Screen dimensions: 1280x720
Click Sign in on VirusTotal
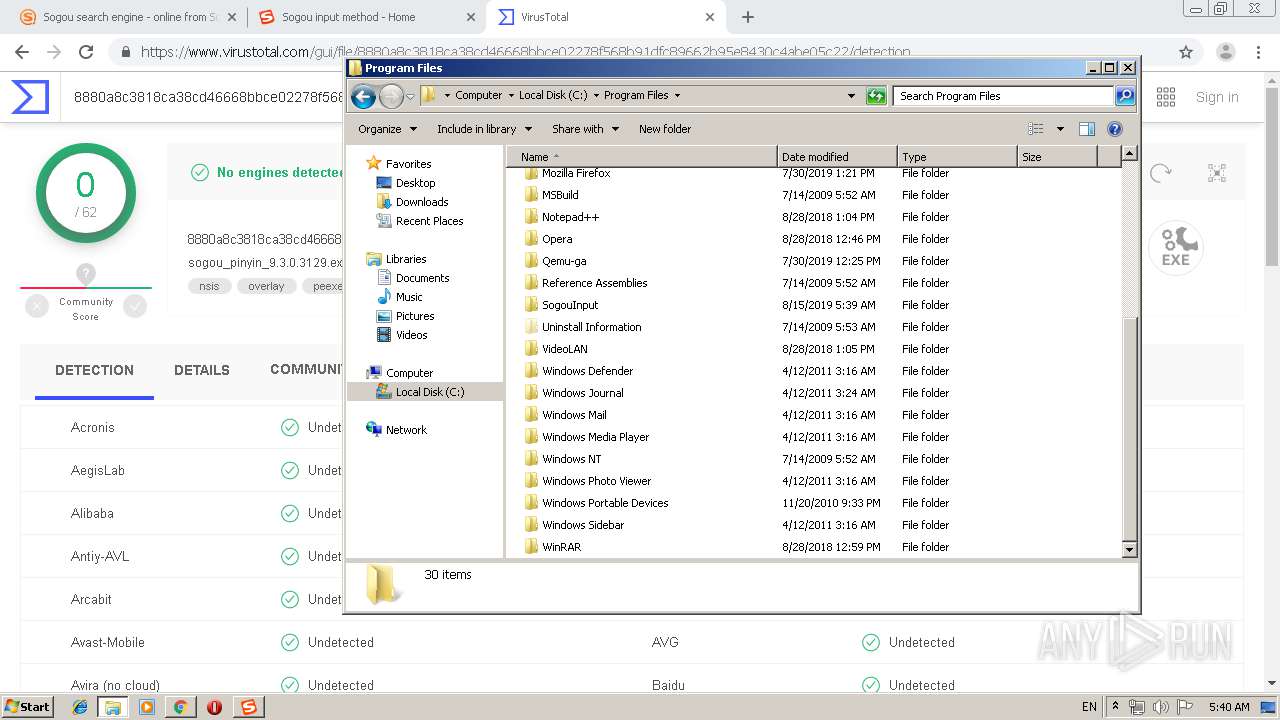click(x=1217, y=97)
